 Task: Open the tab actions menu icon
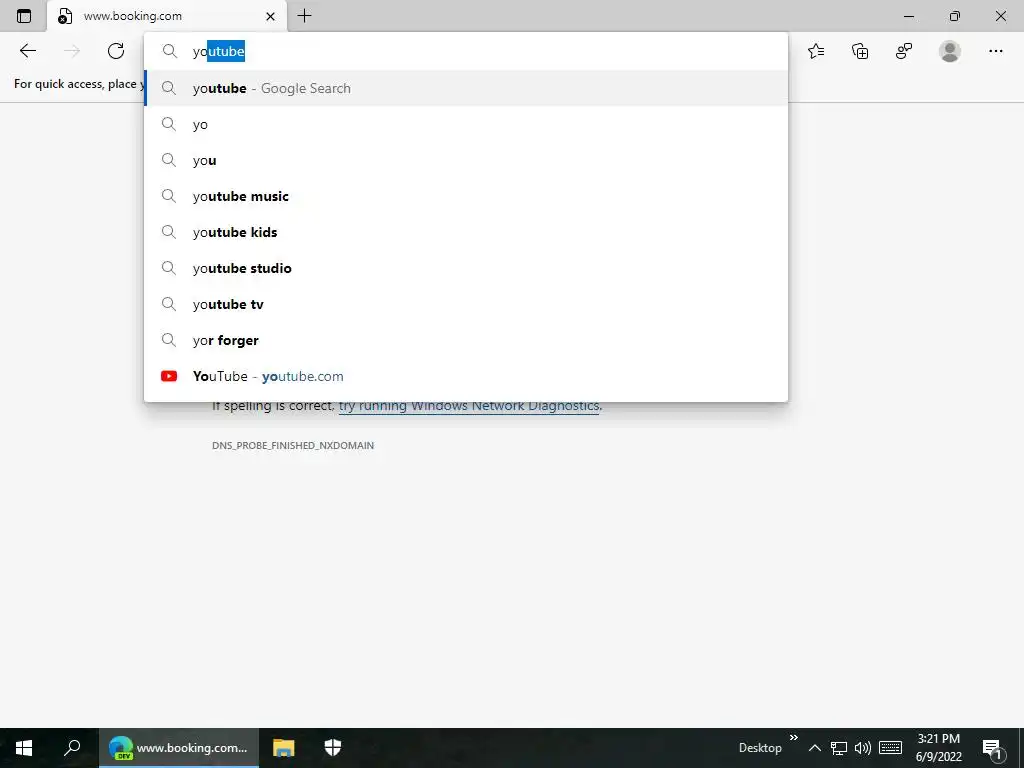coord(24,16)
